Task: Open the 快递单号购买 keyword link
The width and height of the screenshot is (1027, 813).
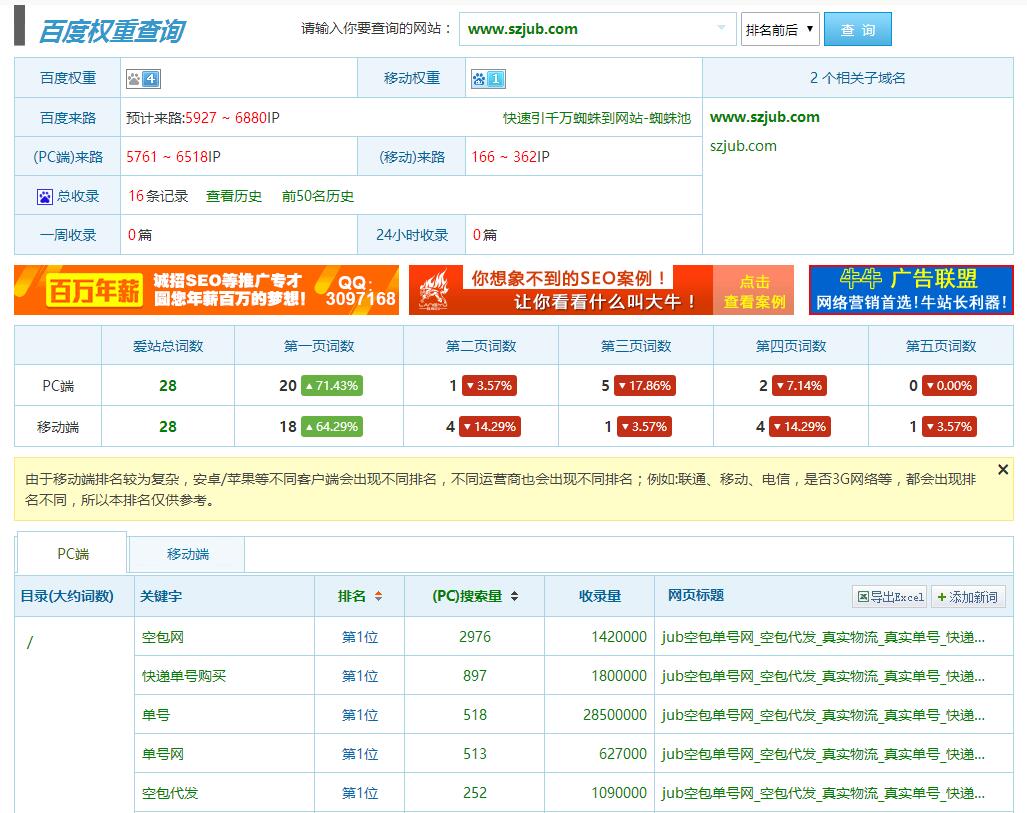Action: point(184,676)
